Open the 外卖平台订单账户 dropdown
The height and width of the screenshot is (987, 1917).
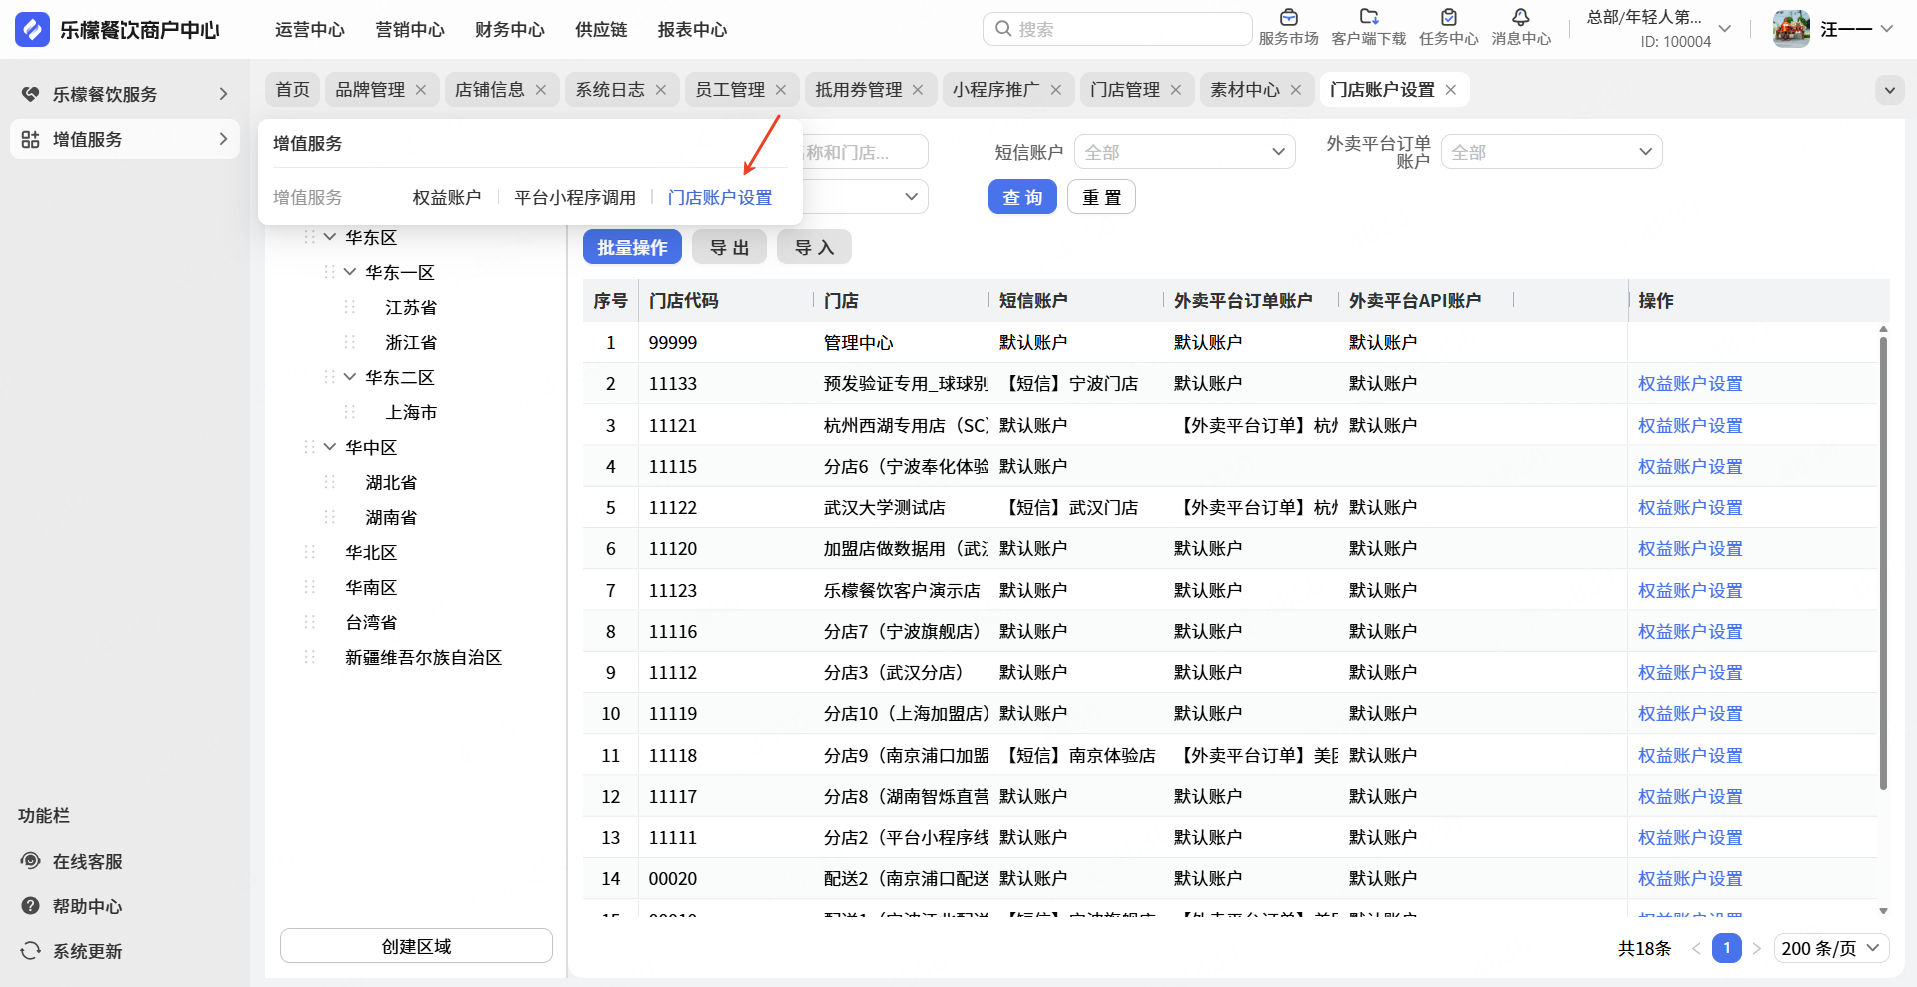click(x=1551, y=152)
